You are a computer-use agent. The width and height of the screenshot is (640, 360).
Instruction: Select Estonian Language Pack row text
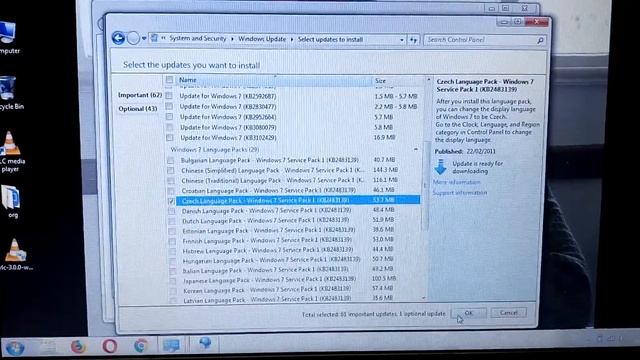269,231
